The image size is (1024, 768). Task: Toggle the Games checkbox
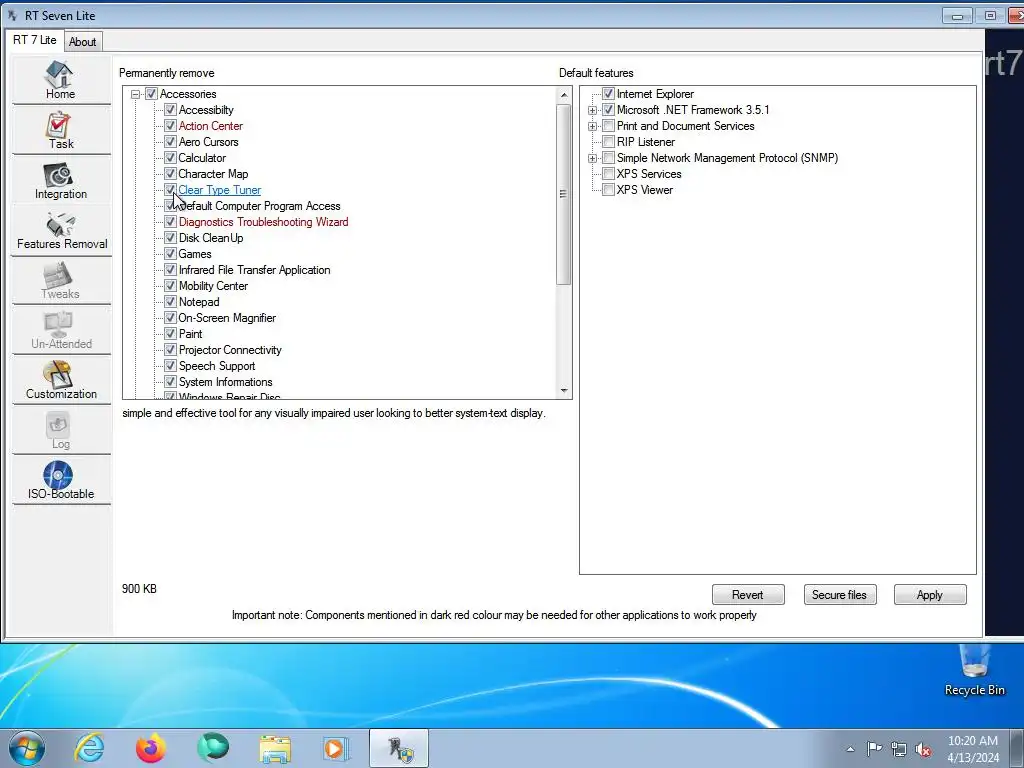[170, 254]
